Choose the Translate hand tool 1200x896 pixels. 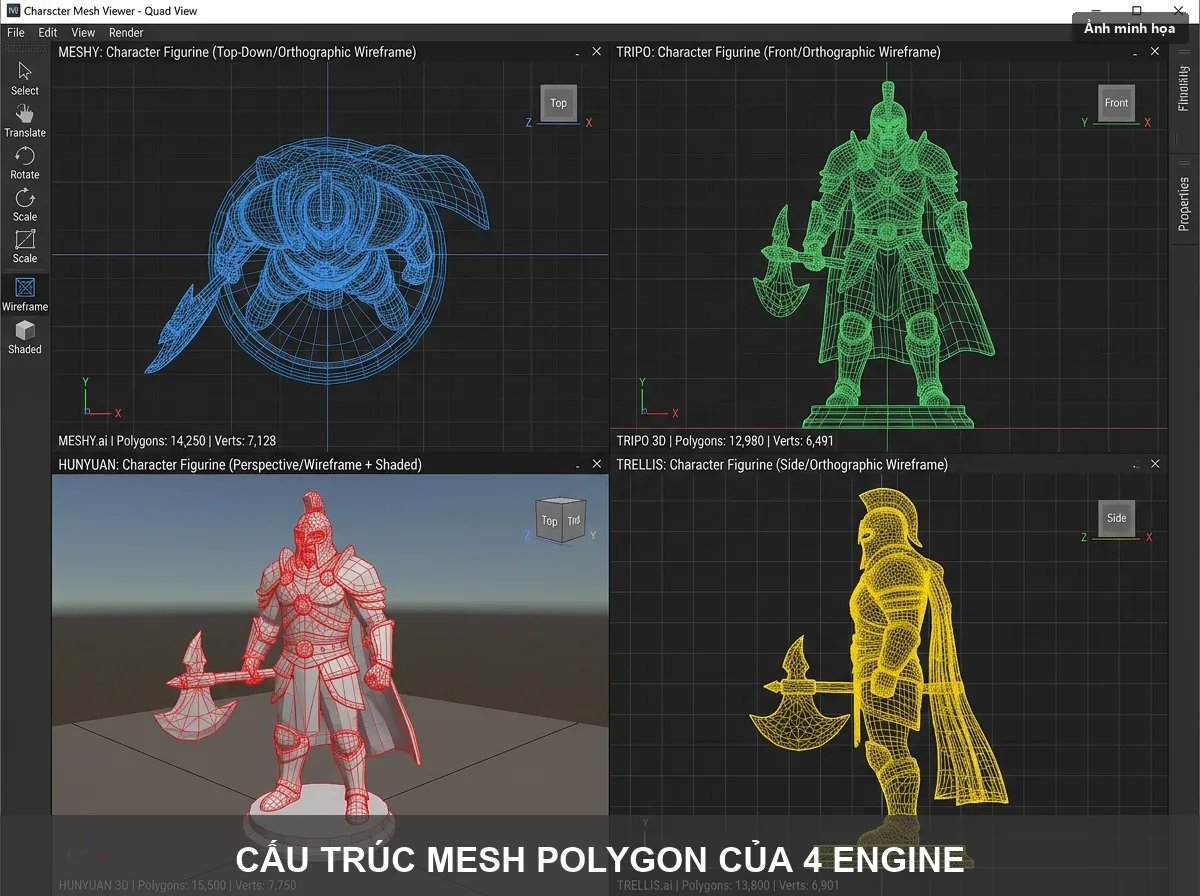(x=25, y=120)
